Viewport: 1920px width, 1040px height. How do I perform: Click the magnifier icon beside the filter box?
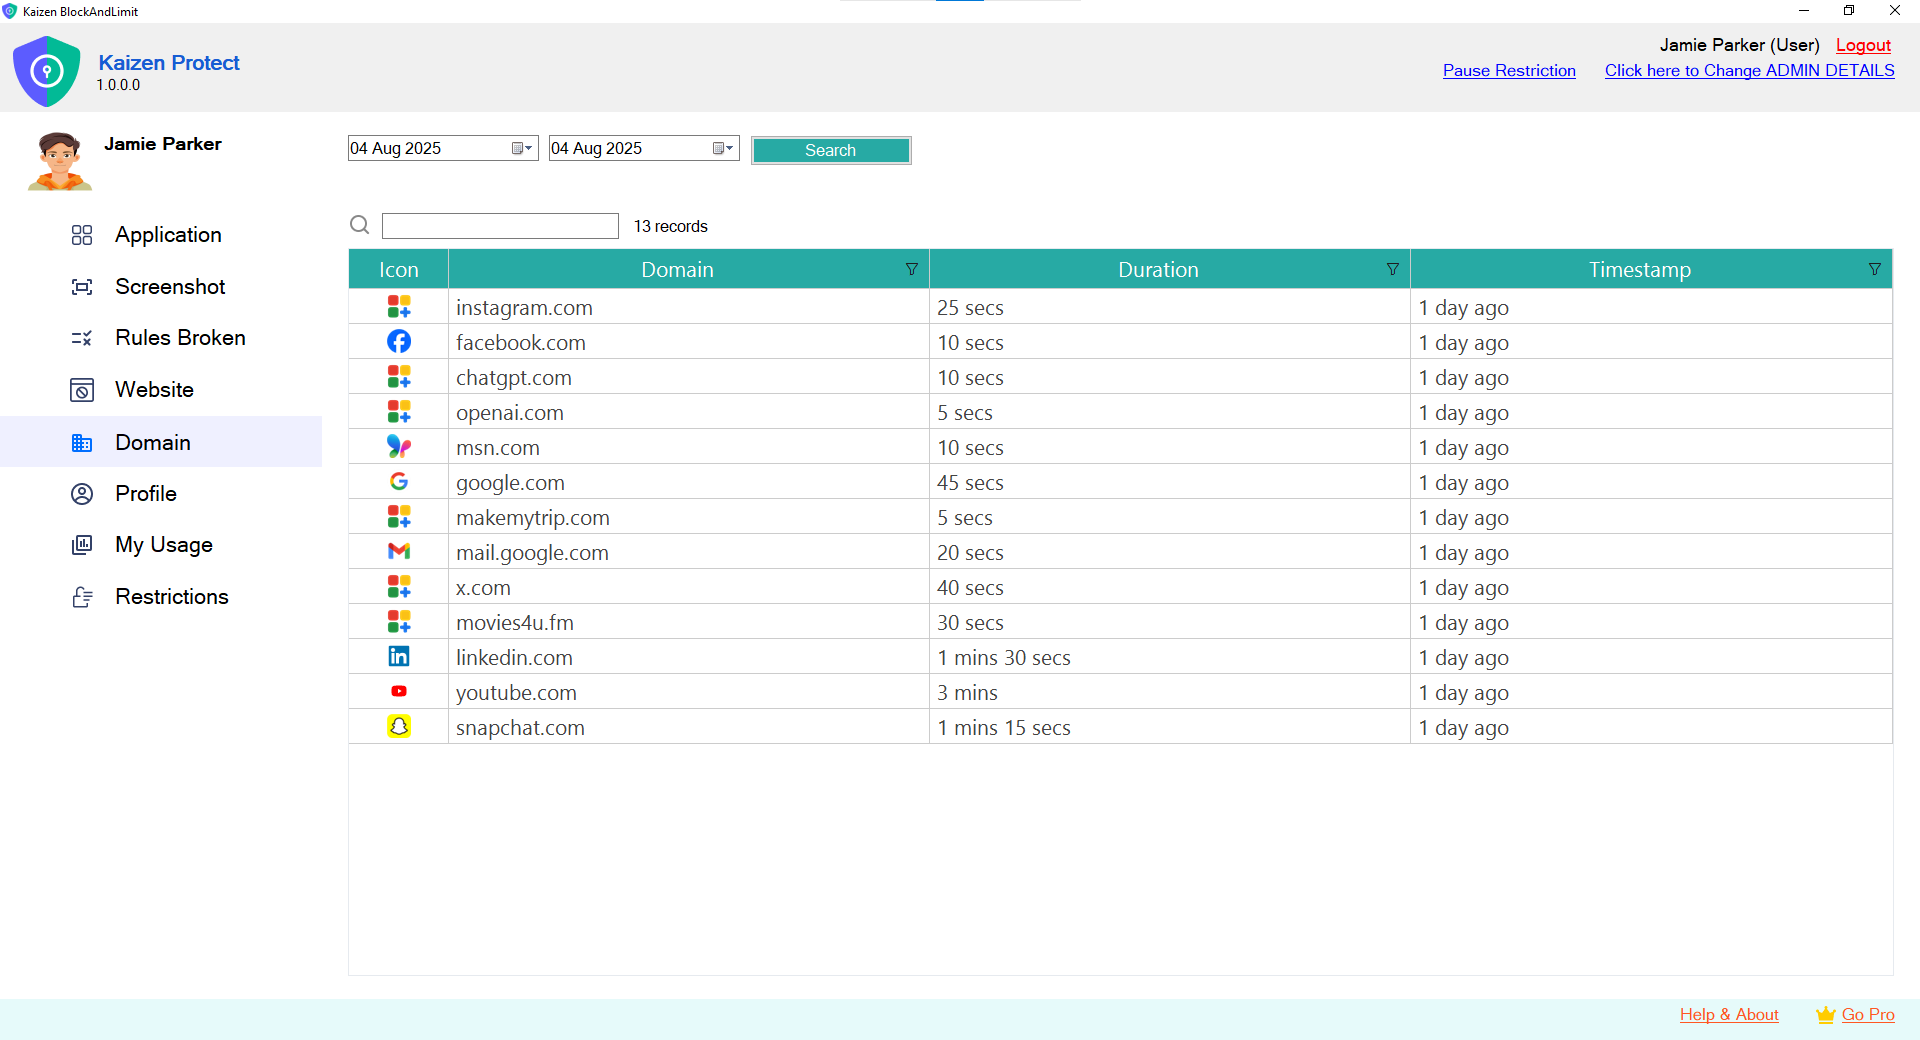click(360, 225)
